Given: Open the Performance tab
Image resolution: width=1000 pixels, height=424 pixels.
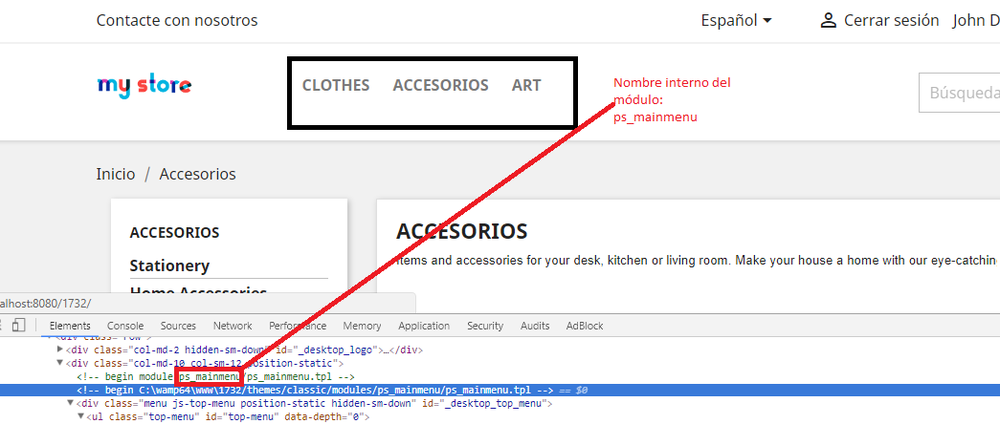Looking at the screenshot, I should (x=297, y=326).
